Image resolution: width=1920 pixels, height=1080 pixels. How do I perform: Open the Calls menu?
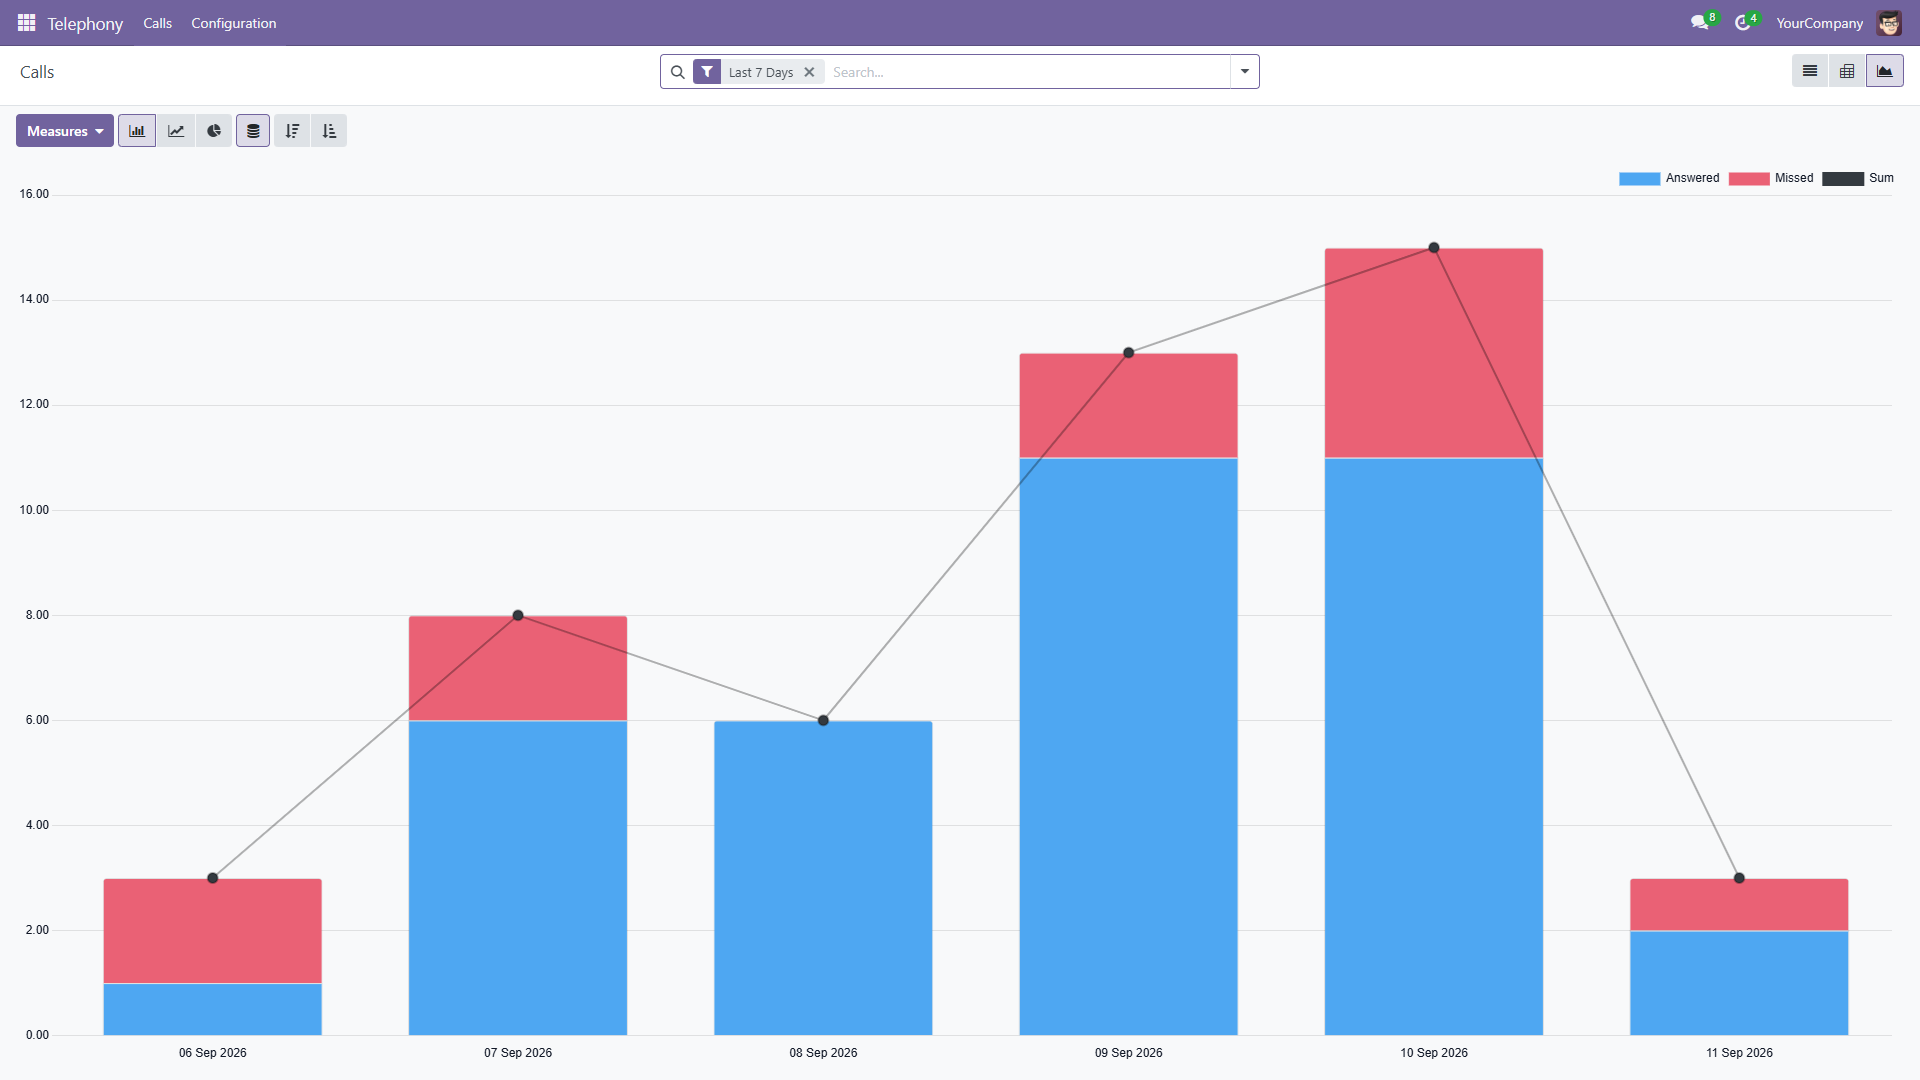pyautogui.click(x=157, y=22)
